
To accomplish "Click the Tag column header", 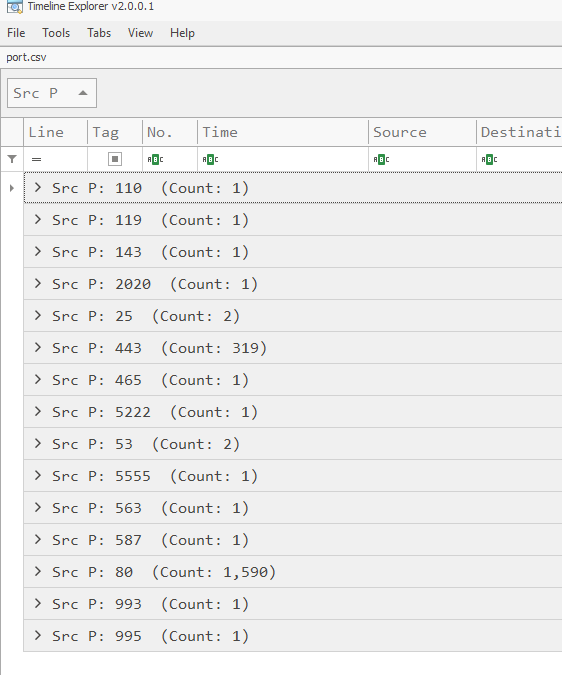I will tap(115, 132).
